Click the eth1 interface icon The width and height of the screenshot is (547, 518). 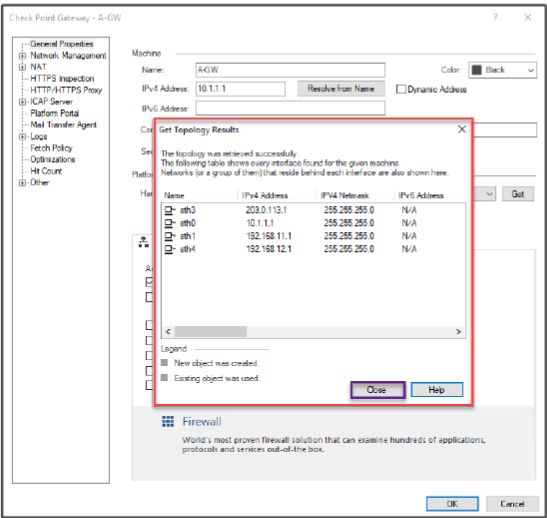170,236
